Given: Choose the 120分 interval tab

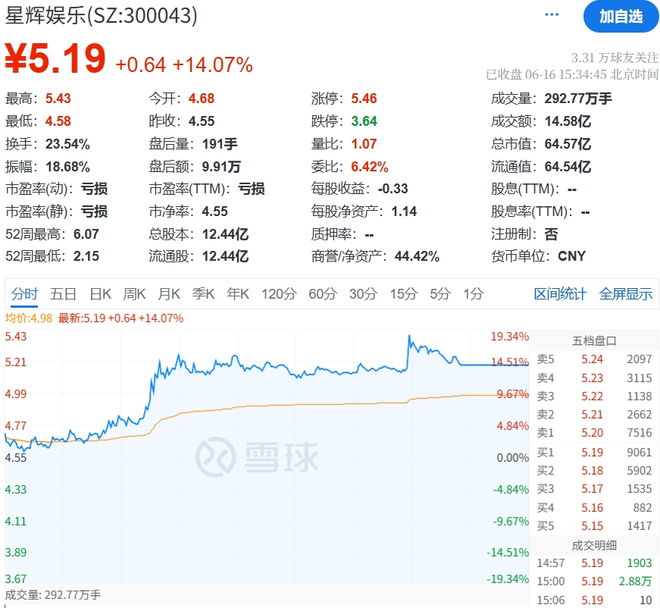Looking at the screenshot, I should click(x=277, y=293).
